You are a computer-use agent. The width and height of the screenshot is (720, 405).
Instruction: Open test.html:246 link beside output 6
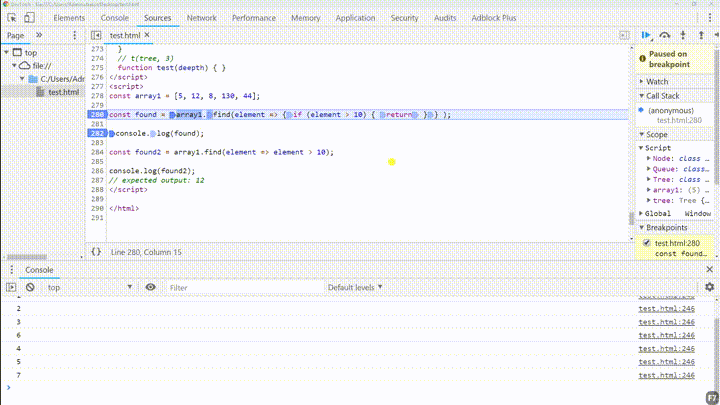tap(666, 335)
